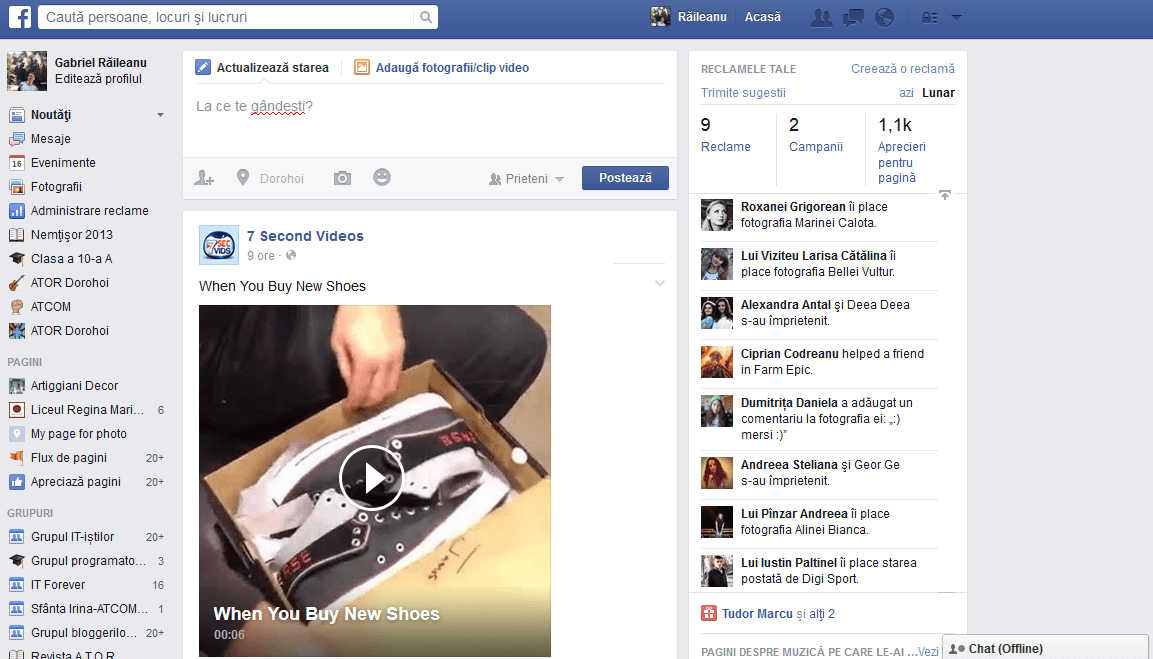Play the When You Buy New Shoes video
The image size is (1153, 659).
point(371,478)
